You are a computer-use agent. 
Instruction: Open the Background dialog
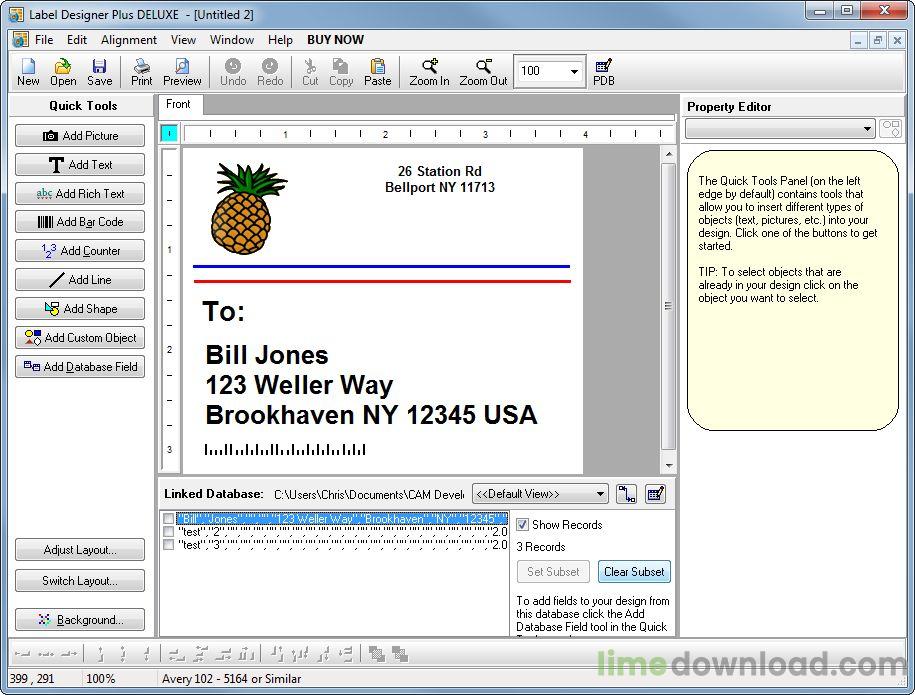[x=80, y=619]
